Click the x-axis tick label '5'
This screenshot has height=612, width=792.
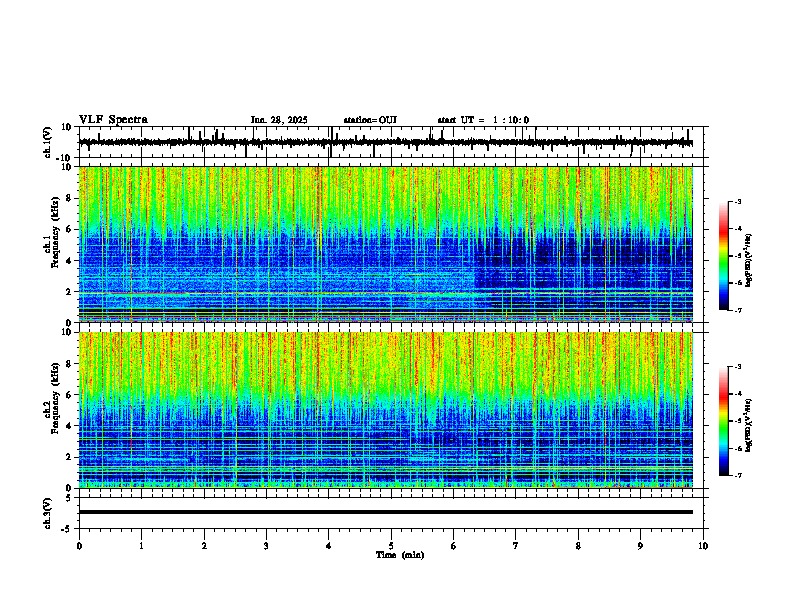tap(391, 546)
